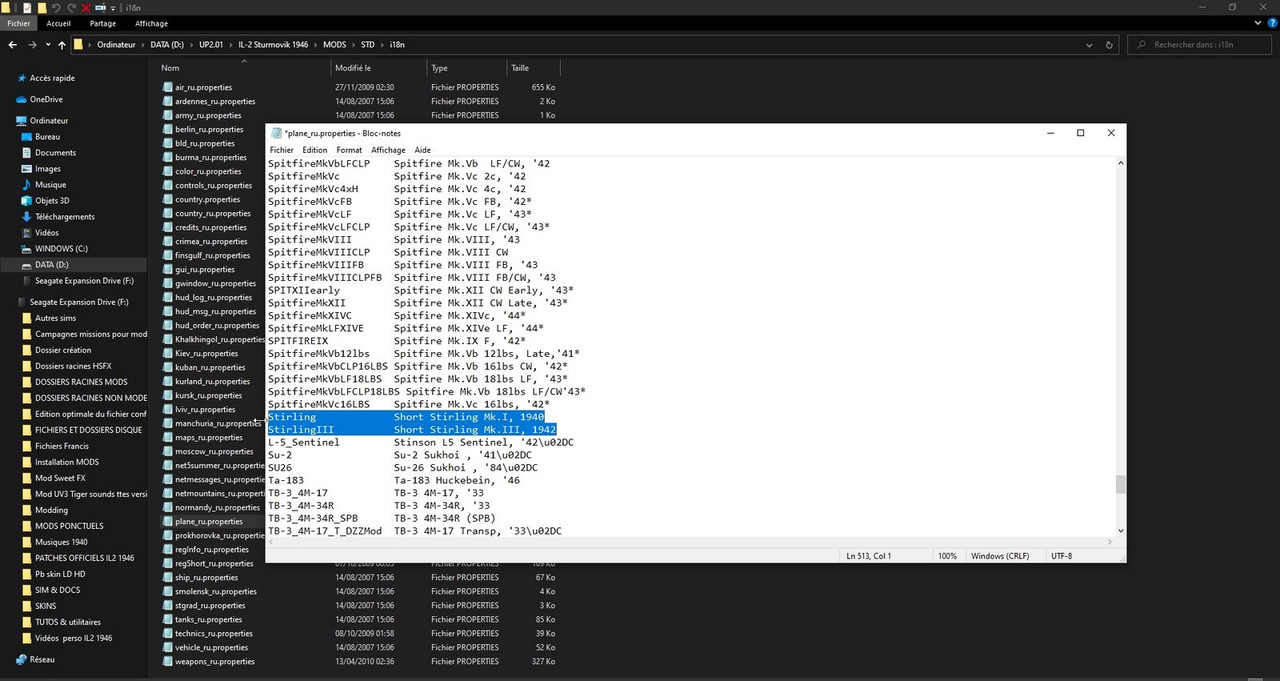This screenshot has height=681, width=1280.
Task: Switch to Partage ribbon tab
Action: click(102, 23)
